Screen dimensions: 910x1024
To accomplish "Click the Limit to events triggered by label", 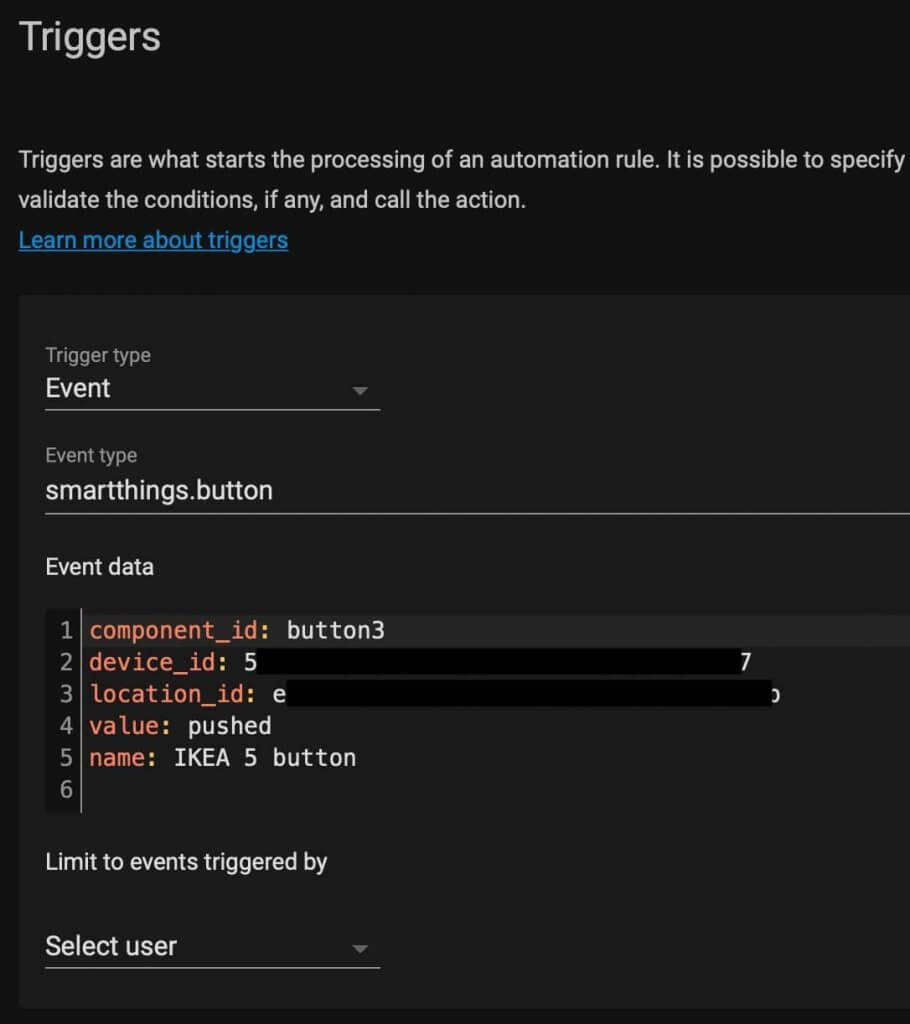I will tap(186, 862).
